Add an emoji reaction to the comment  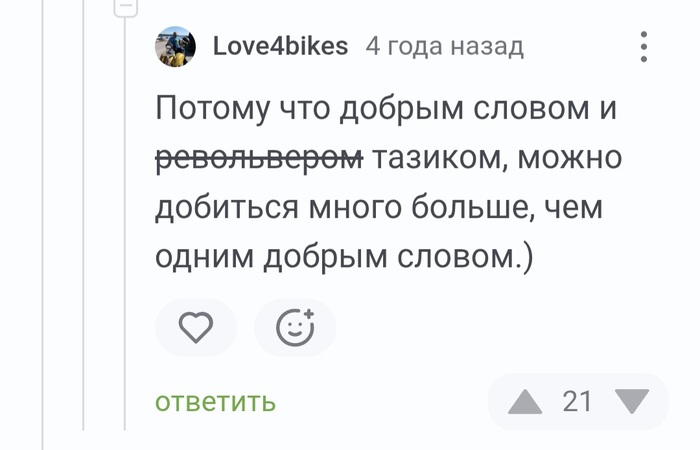click(295, 328)
